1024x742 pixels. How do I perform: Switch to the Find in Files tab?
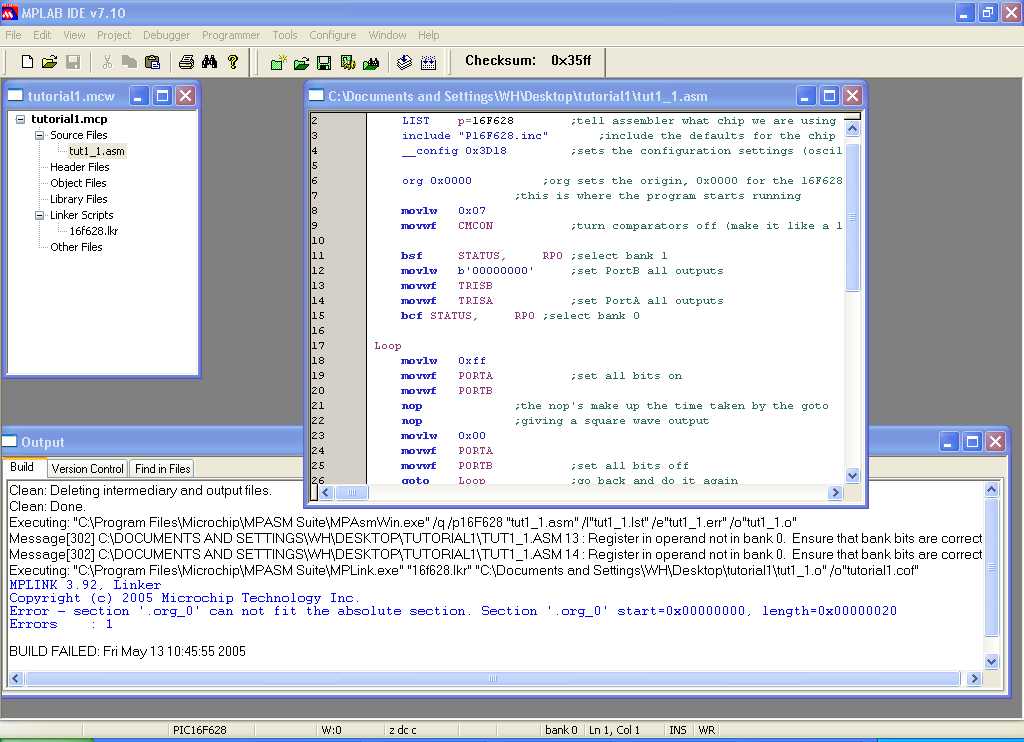[162, 468]
